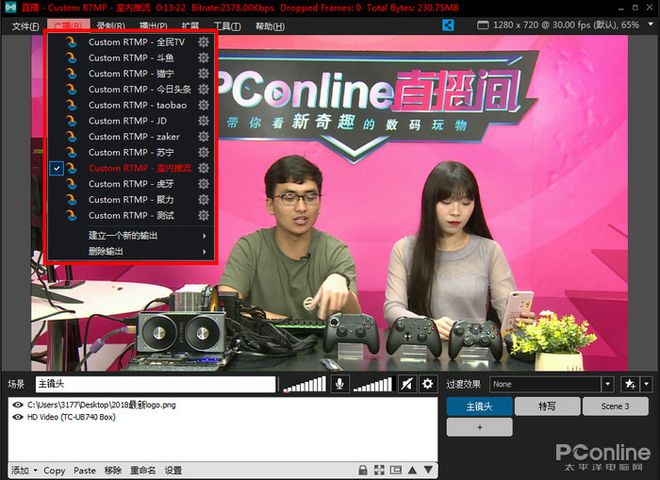Image resolution: width=660 pixels, height=480 pixels.
Task: Toggle checkmark for 室内推流 output
Action: 56,168
